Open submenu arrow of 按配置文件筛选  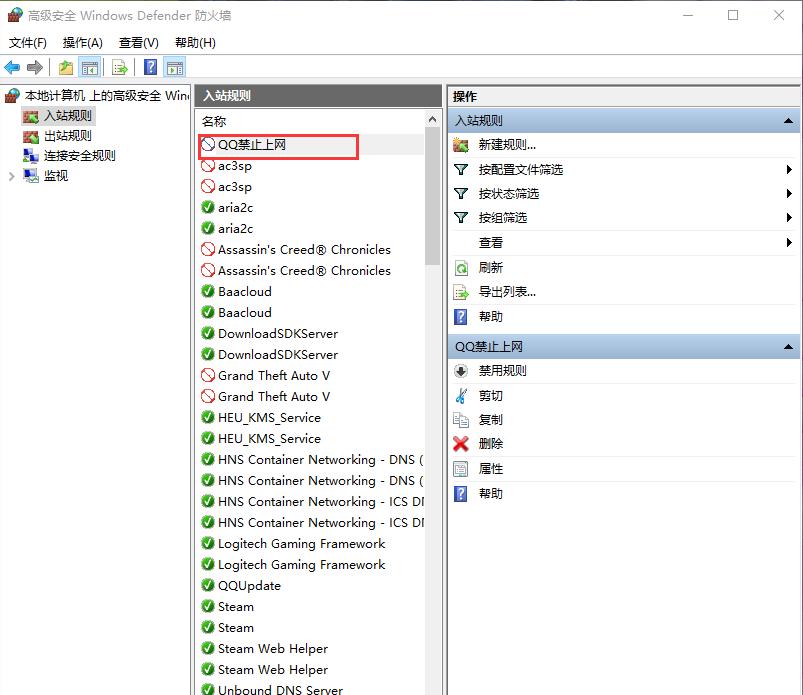[x=789, y=170]
